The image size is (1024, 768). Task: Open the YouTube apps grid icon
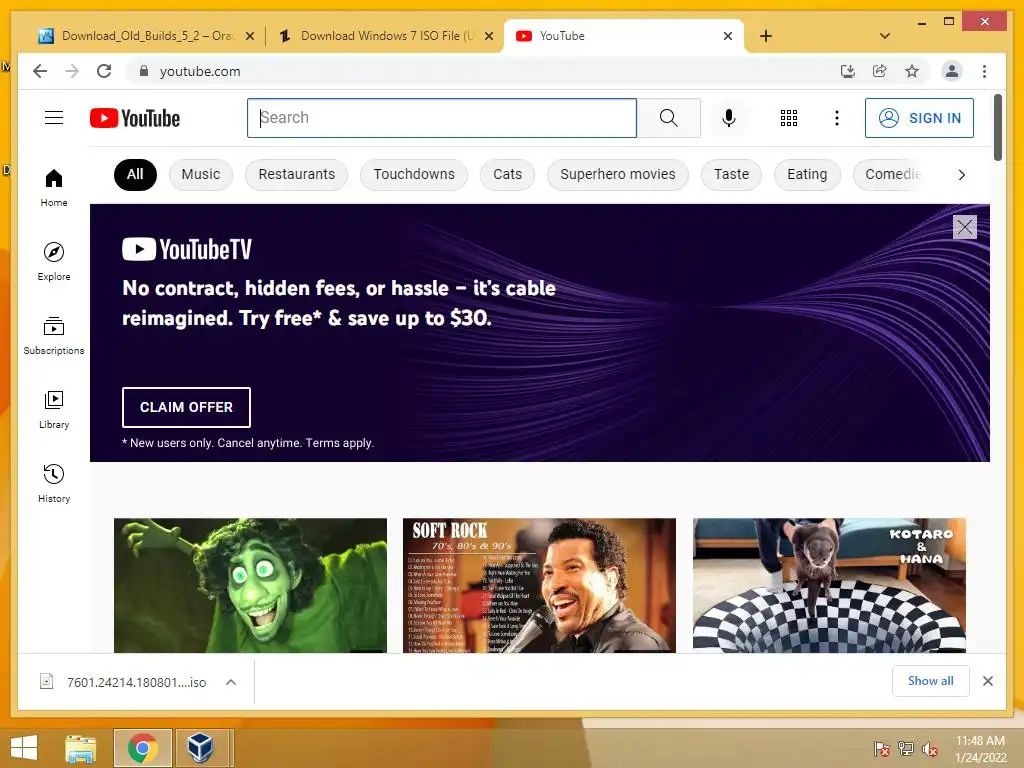tap(789, 118)
